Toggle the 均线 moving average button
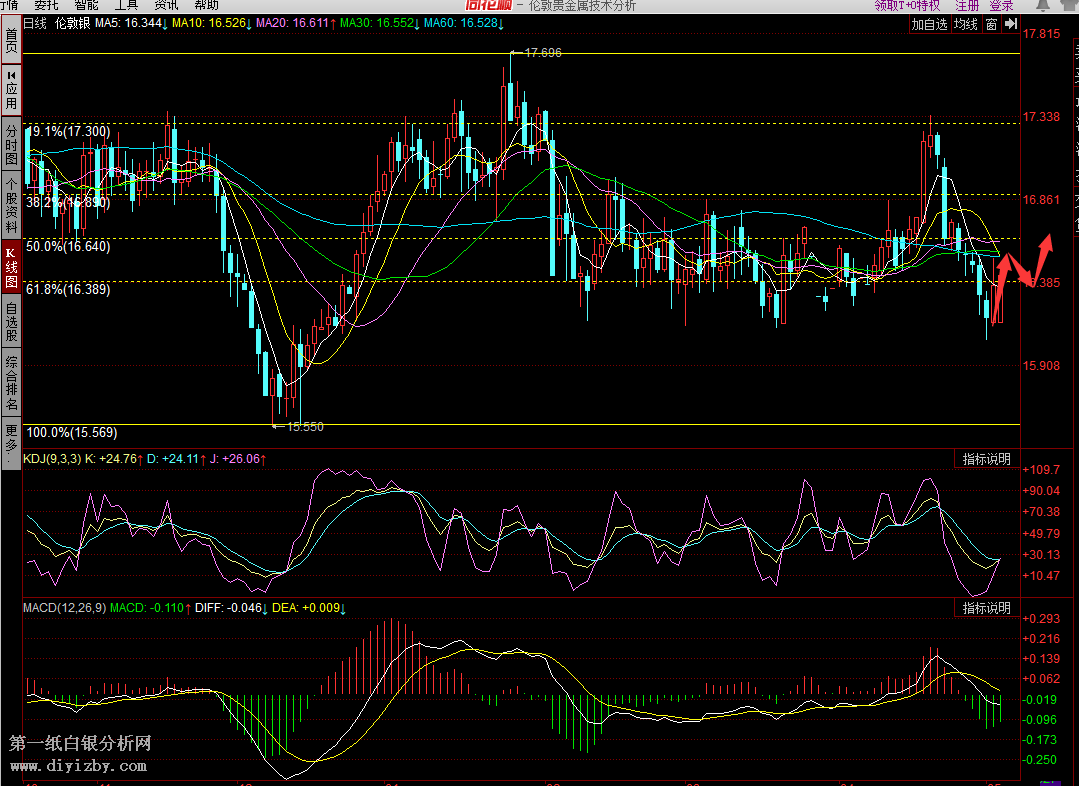 (x=965, y=24)
